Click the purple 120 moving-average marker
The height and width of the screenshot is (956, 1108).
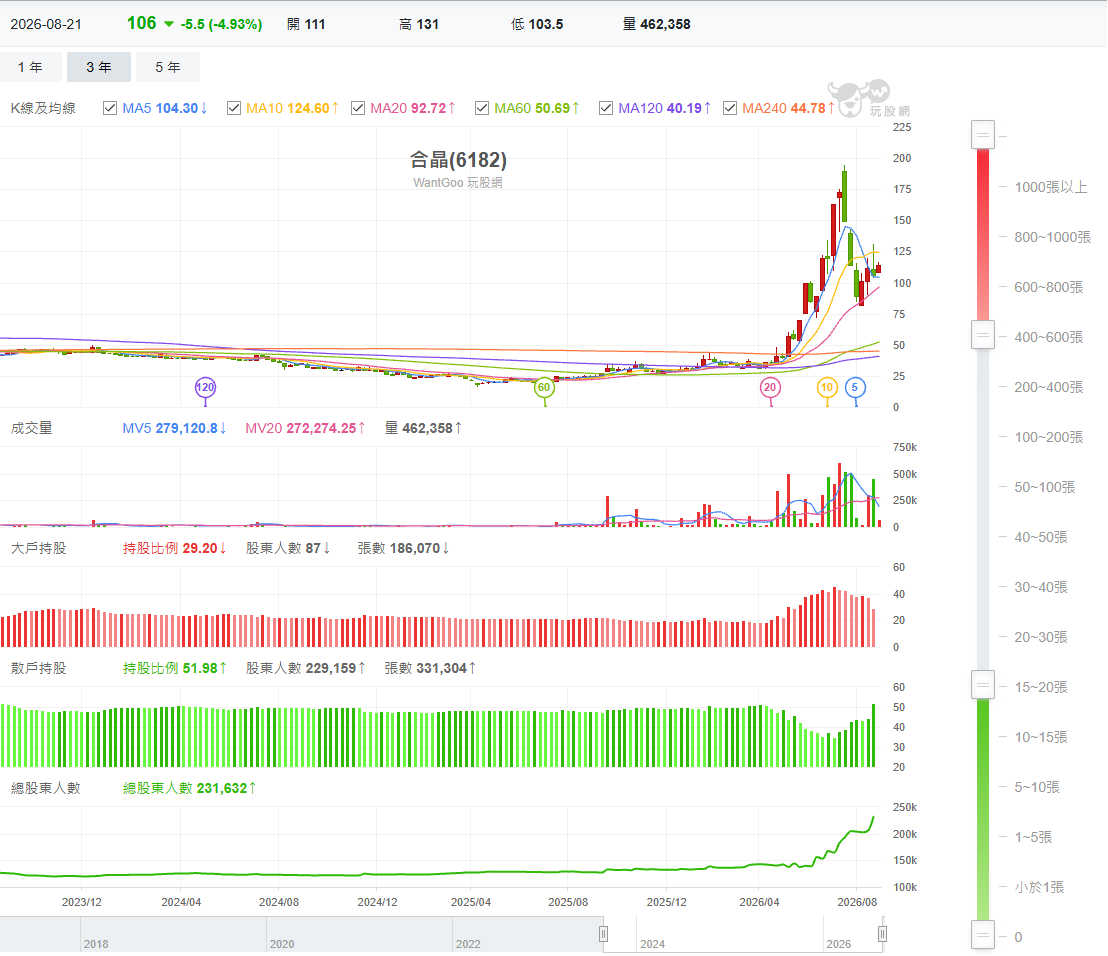tap(205, 387)
